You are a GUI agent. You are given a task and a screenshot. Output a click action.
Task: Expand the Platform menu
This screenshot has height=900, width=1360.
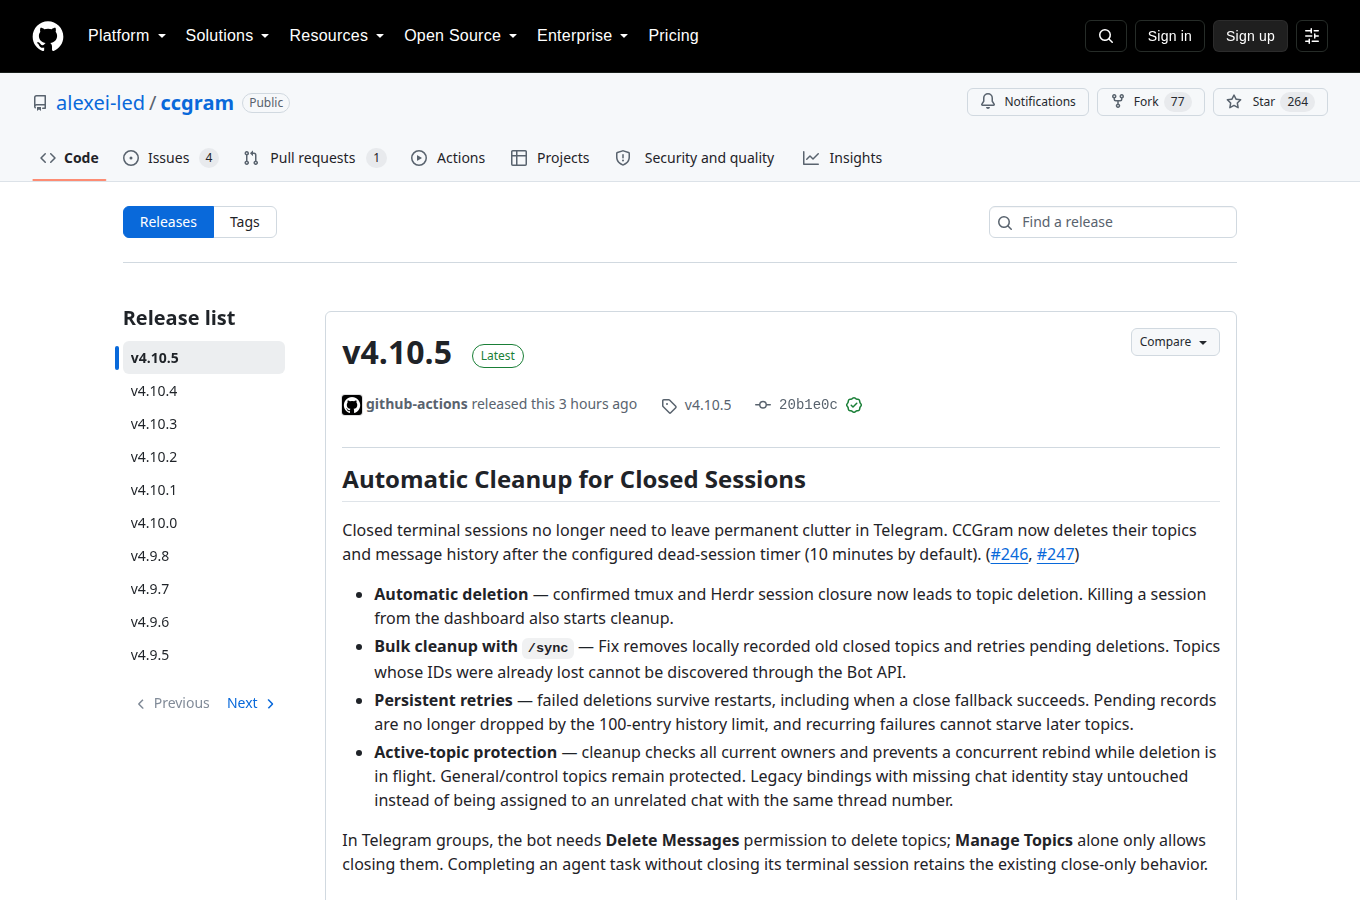(127, 36)
